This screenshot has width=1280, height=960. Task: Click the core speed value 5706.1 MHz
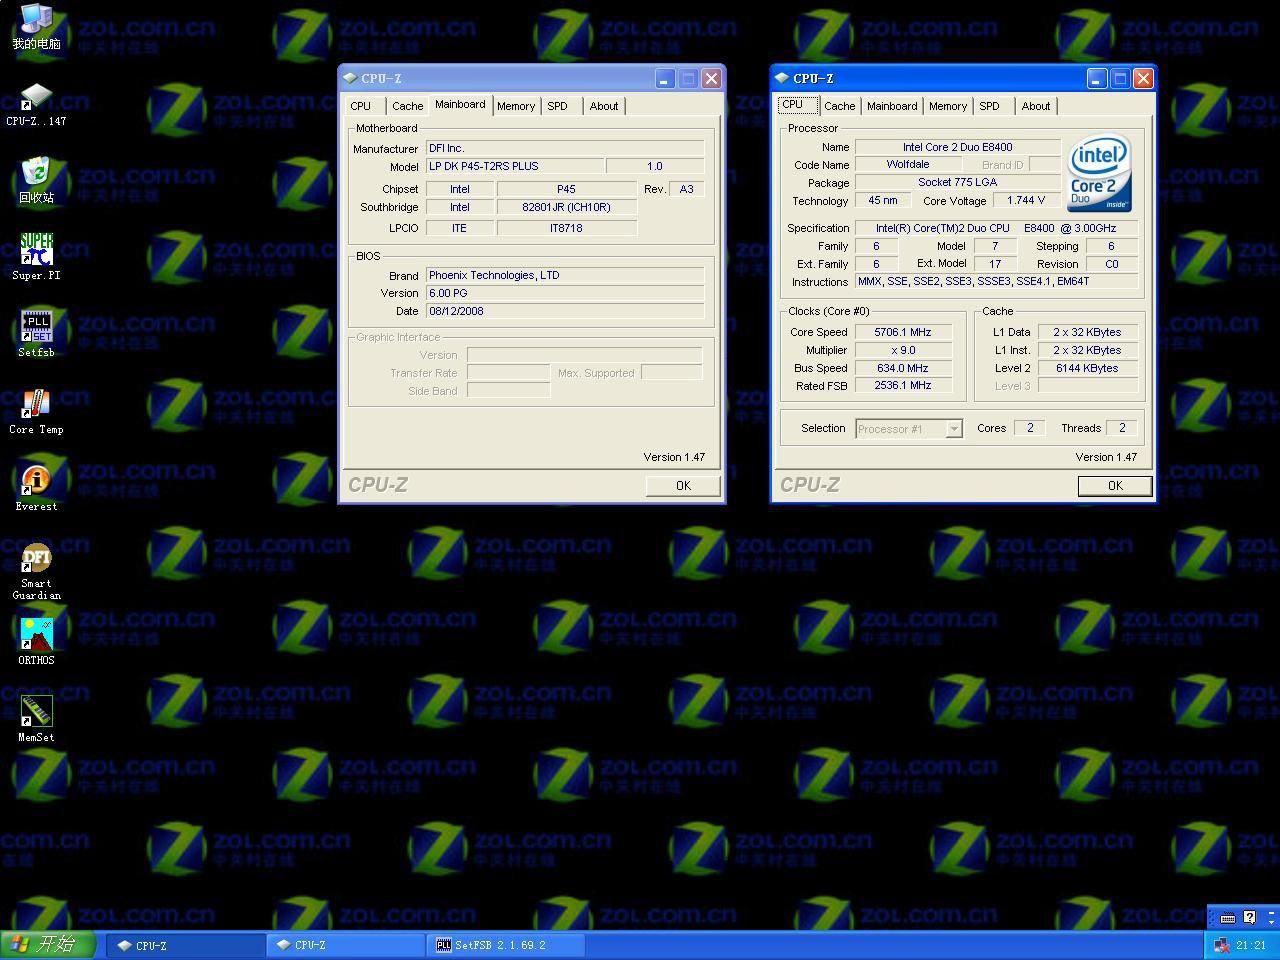pos(903,332)
